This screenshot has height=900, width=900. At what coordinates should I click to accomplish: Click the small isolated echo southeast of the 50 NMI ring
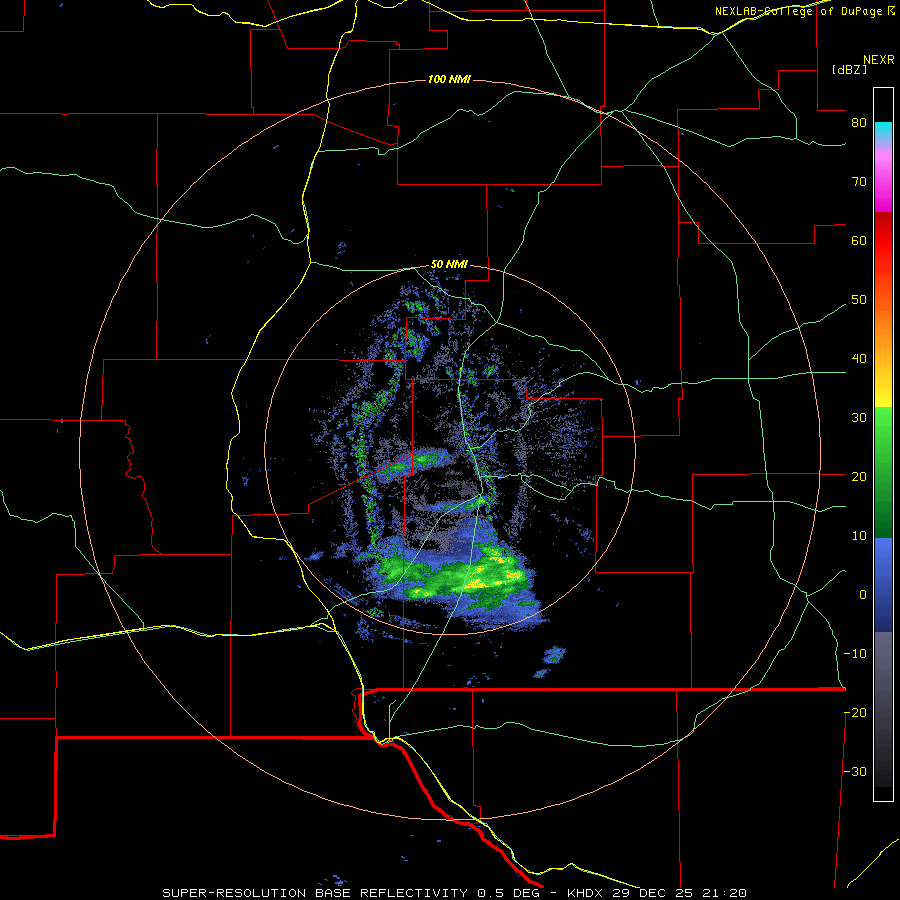pos(554,655)
